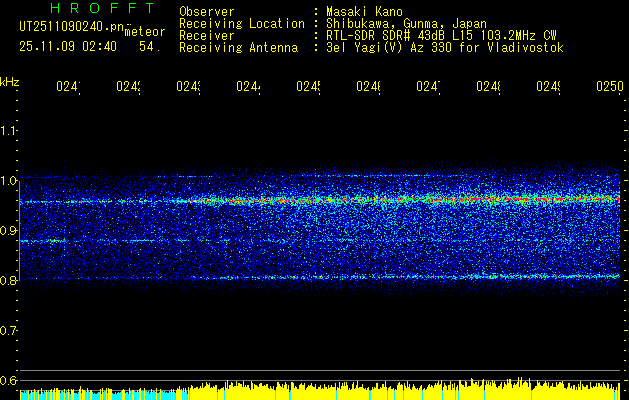Click the 0249 time axis marker

click(548, 87)
